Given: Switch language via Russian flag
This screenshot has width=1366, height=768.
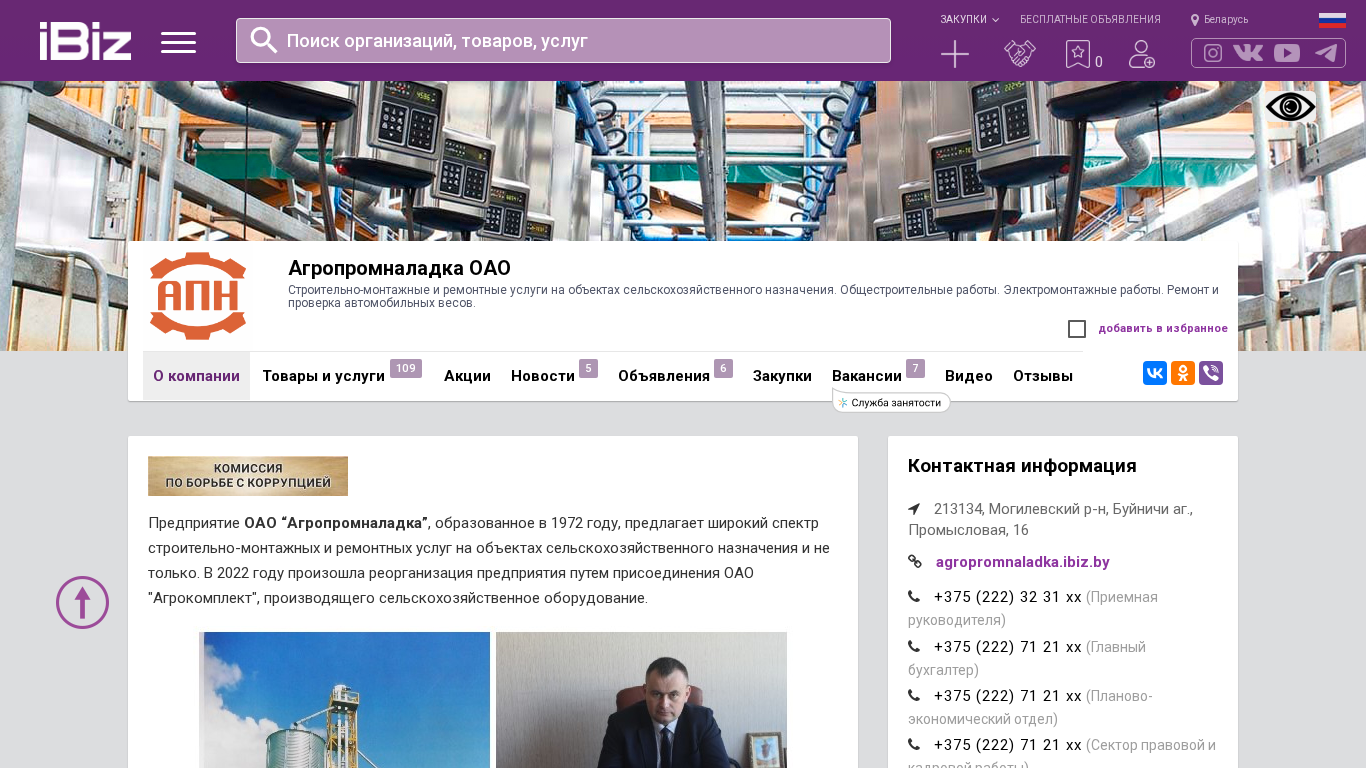Looking at the screenshot, I should tap(1332, 20).
